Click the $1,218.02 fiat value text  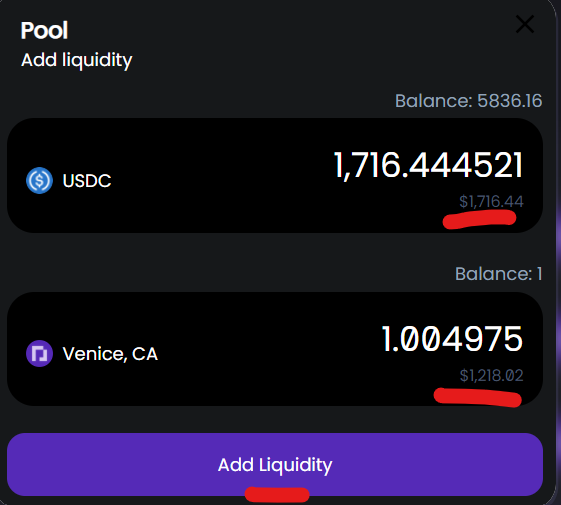[x=491, y=375]
